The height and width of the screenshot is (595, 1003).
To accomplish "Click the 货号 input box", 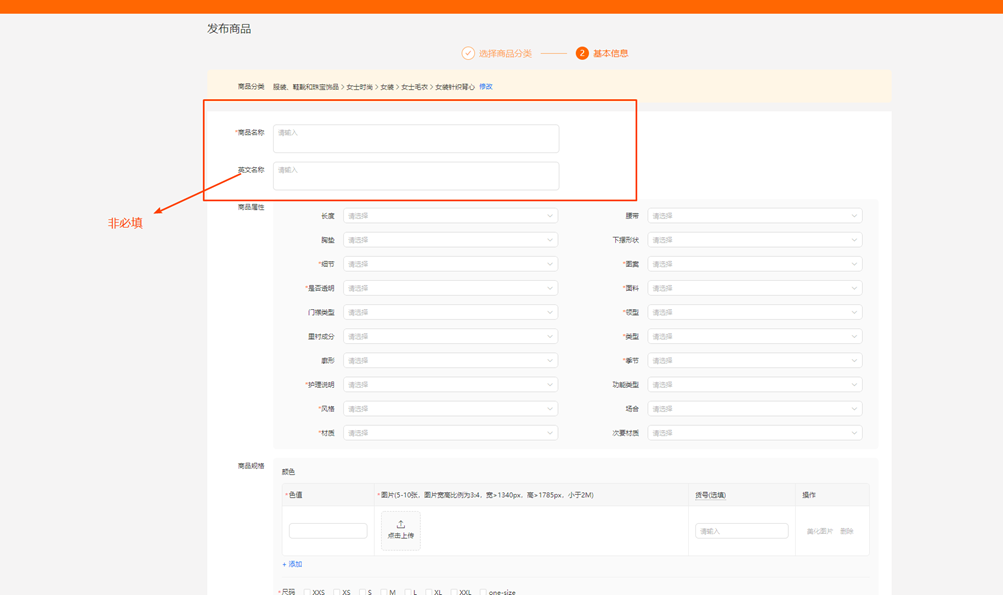I will [x=741, y=530].
